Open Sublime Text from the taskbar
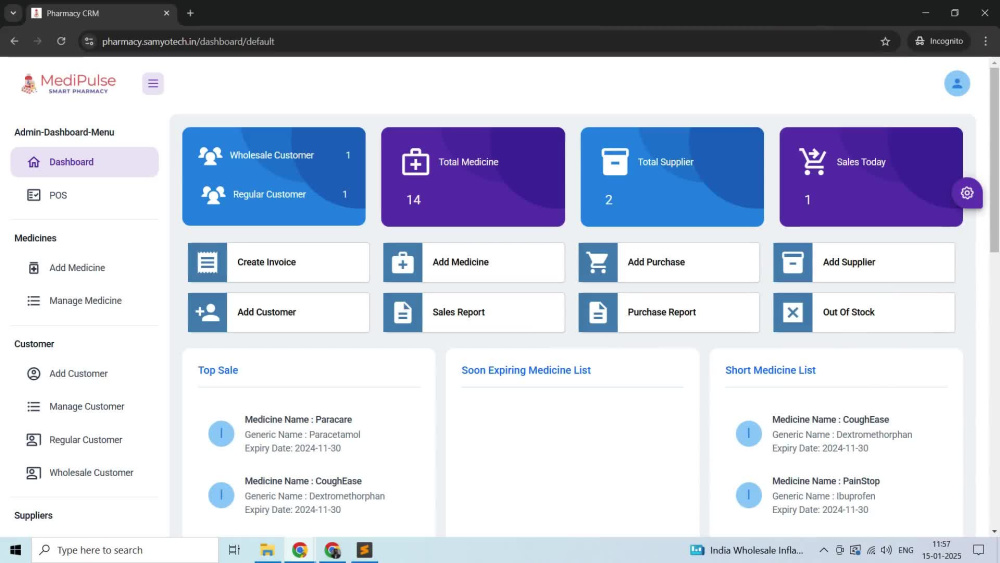This screenshot has width=1000, height=563. click(x=364, y=550)
